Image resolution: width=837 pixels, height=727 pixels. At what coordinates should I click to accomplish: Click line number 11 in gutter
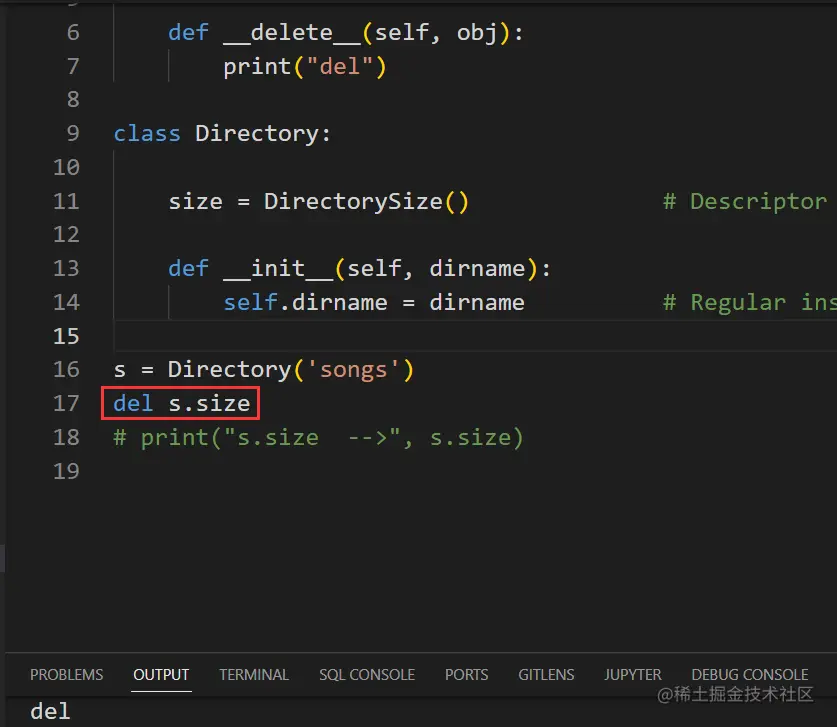tap(66, 201)
